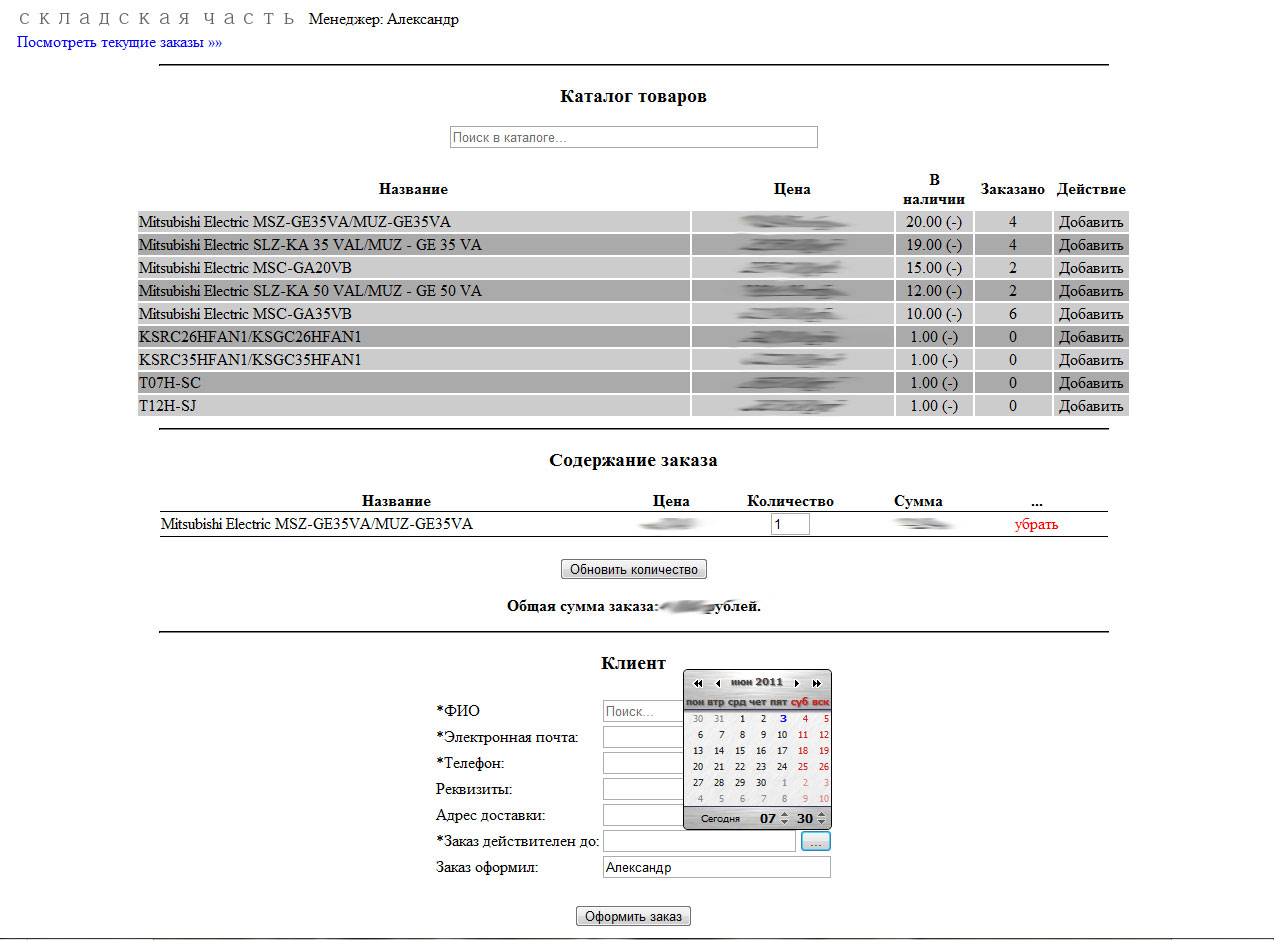Click the order quantity input field
The height and width of the screenshot is (940, 1274).
click(x=790, y=524)
